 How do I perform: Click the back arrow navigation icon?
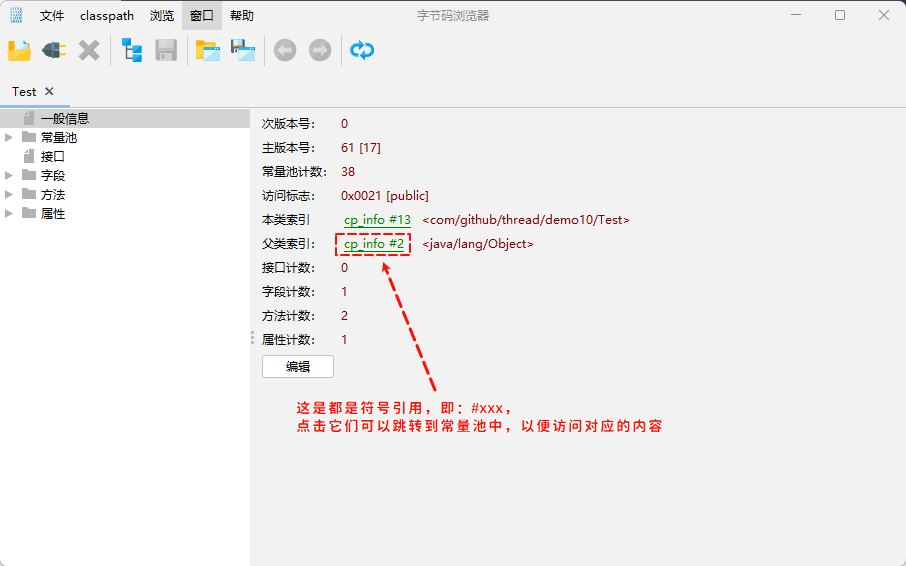[285, 50]
